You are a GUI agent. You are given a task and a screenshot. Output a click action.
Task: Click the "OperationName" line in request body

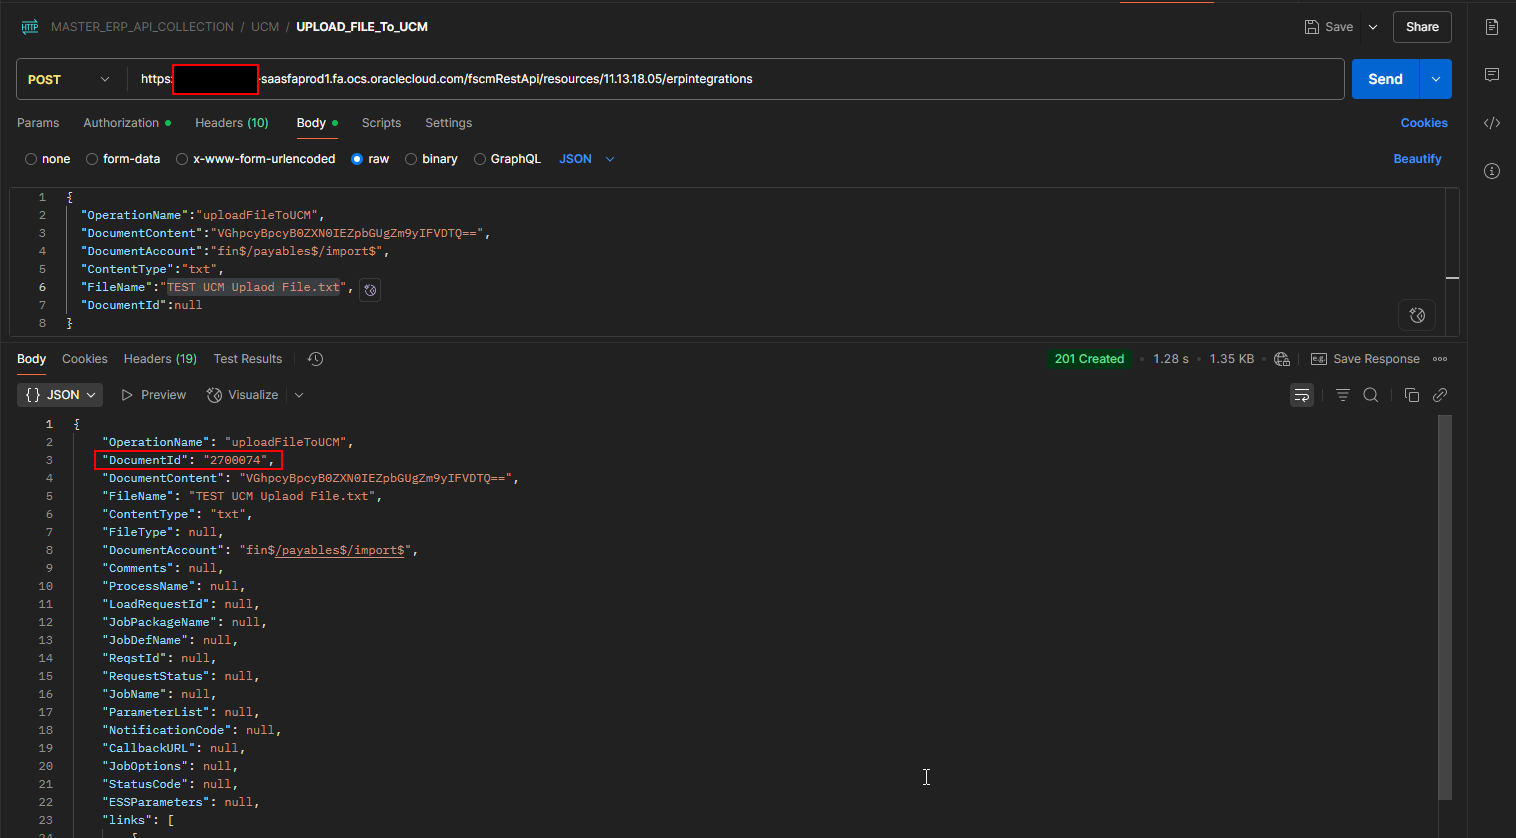[x=202, y=215]
